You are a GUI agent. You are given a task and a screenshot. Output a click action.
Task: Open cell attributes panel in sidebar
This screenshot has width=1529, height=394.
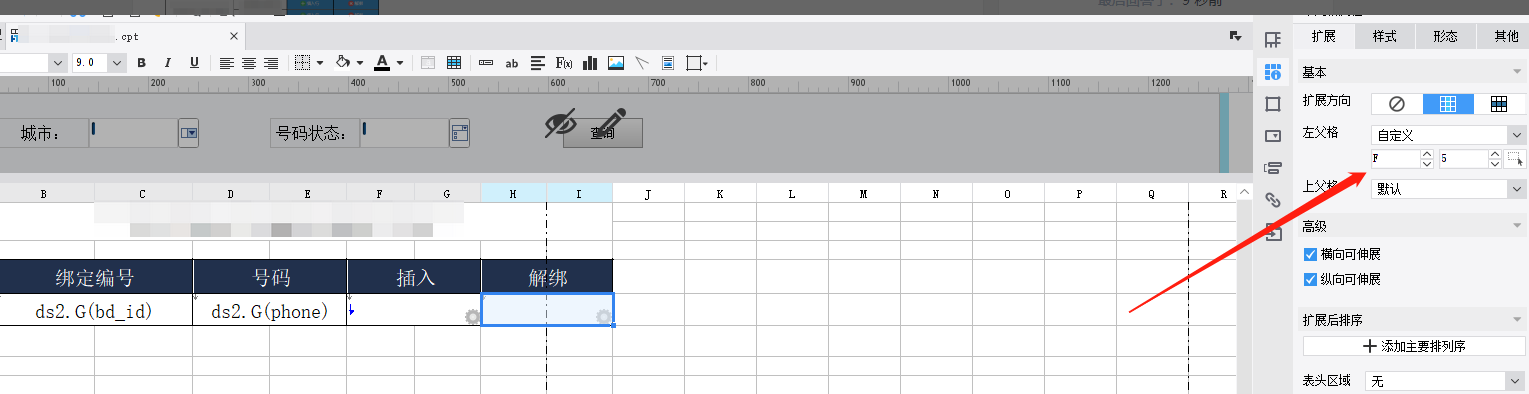point(1273,72)
